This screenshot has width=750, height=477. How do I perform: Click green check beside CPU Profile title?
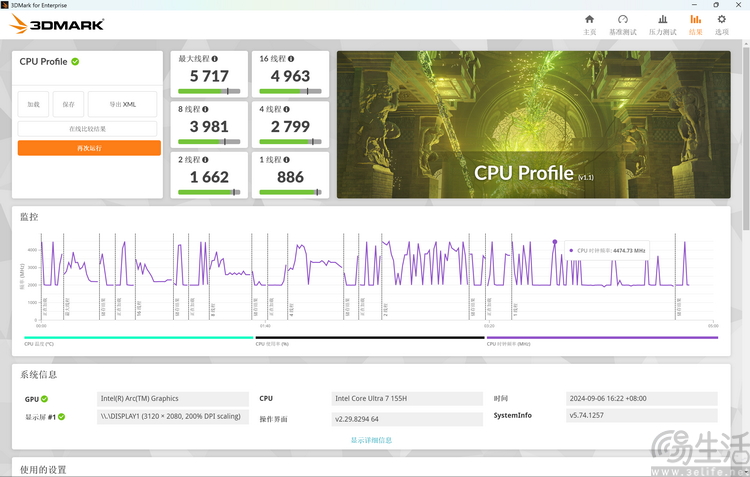click(x=75, y=62)
